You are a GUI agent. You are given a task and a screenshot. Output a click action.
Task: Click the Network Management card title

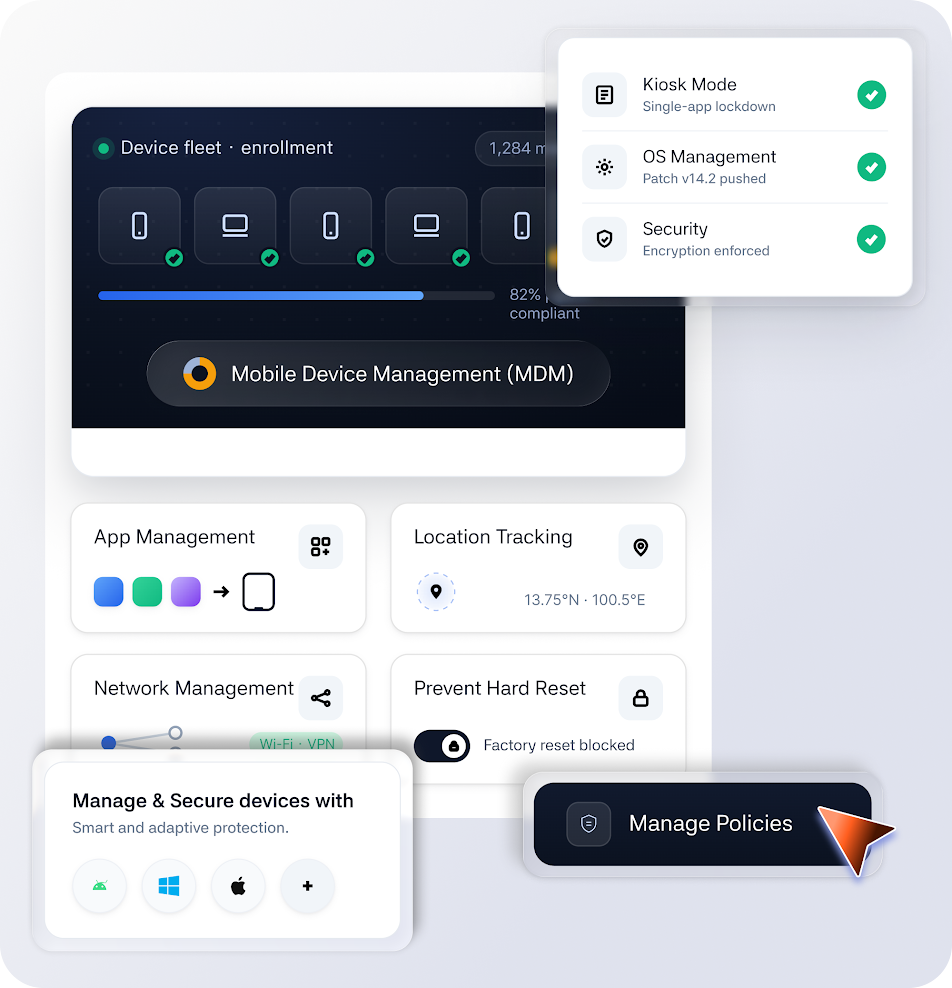pos(194,689)
